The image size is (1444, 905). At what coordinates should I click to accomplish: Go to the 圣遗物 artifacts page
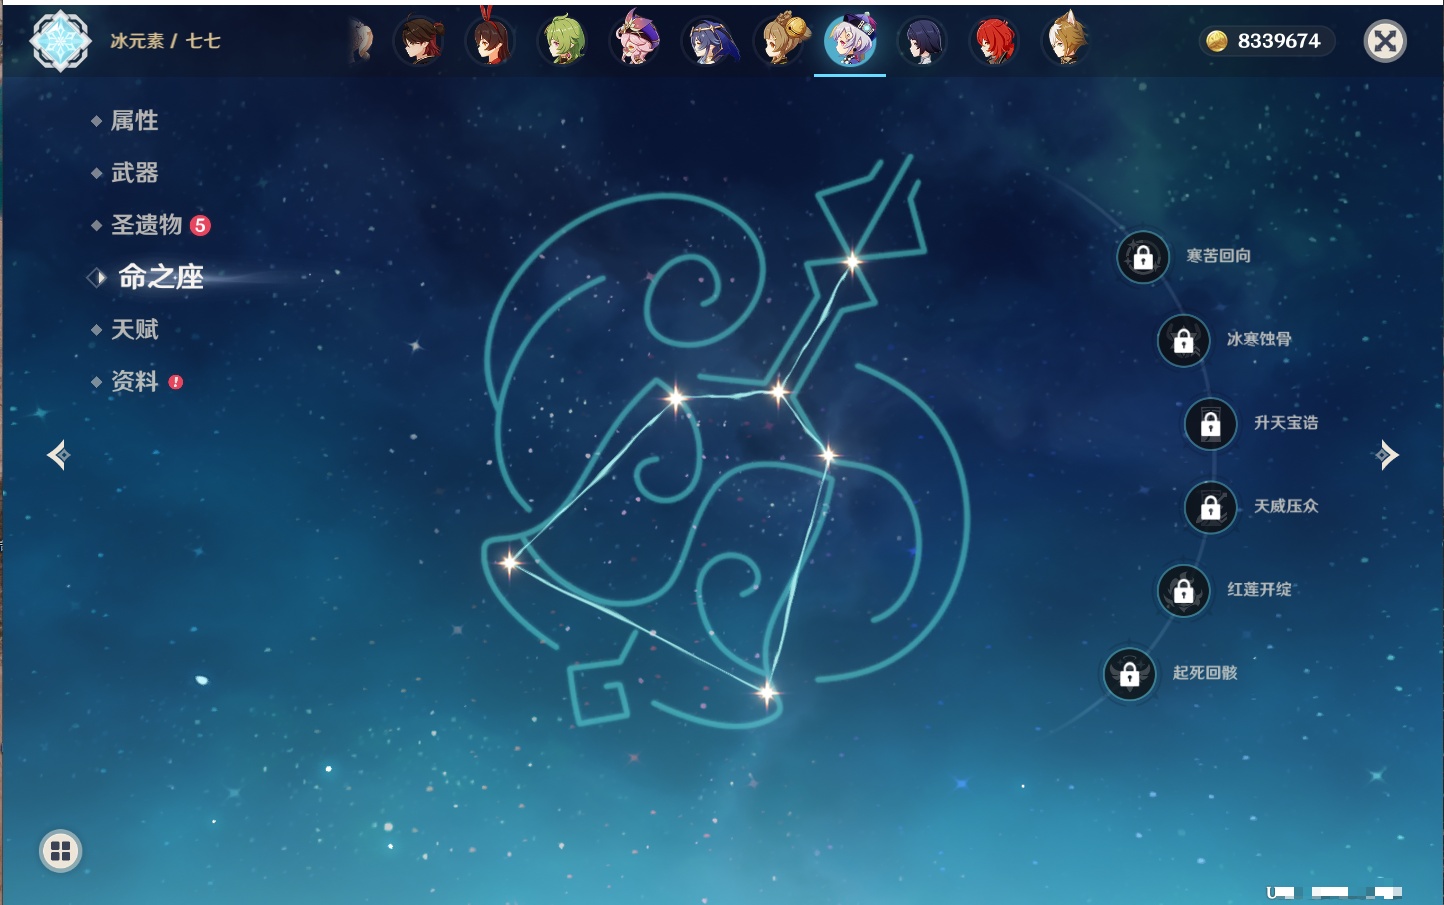(146, 225)
